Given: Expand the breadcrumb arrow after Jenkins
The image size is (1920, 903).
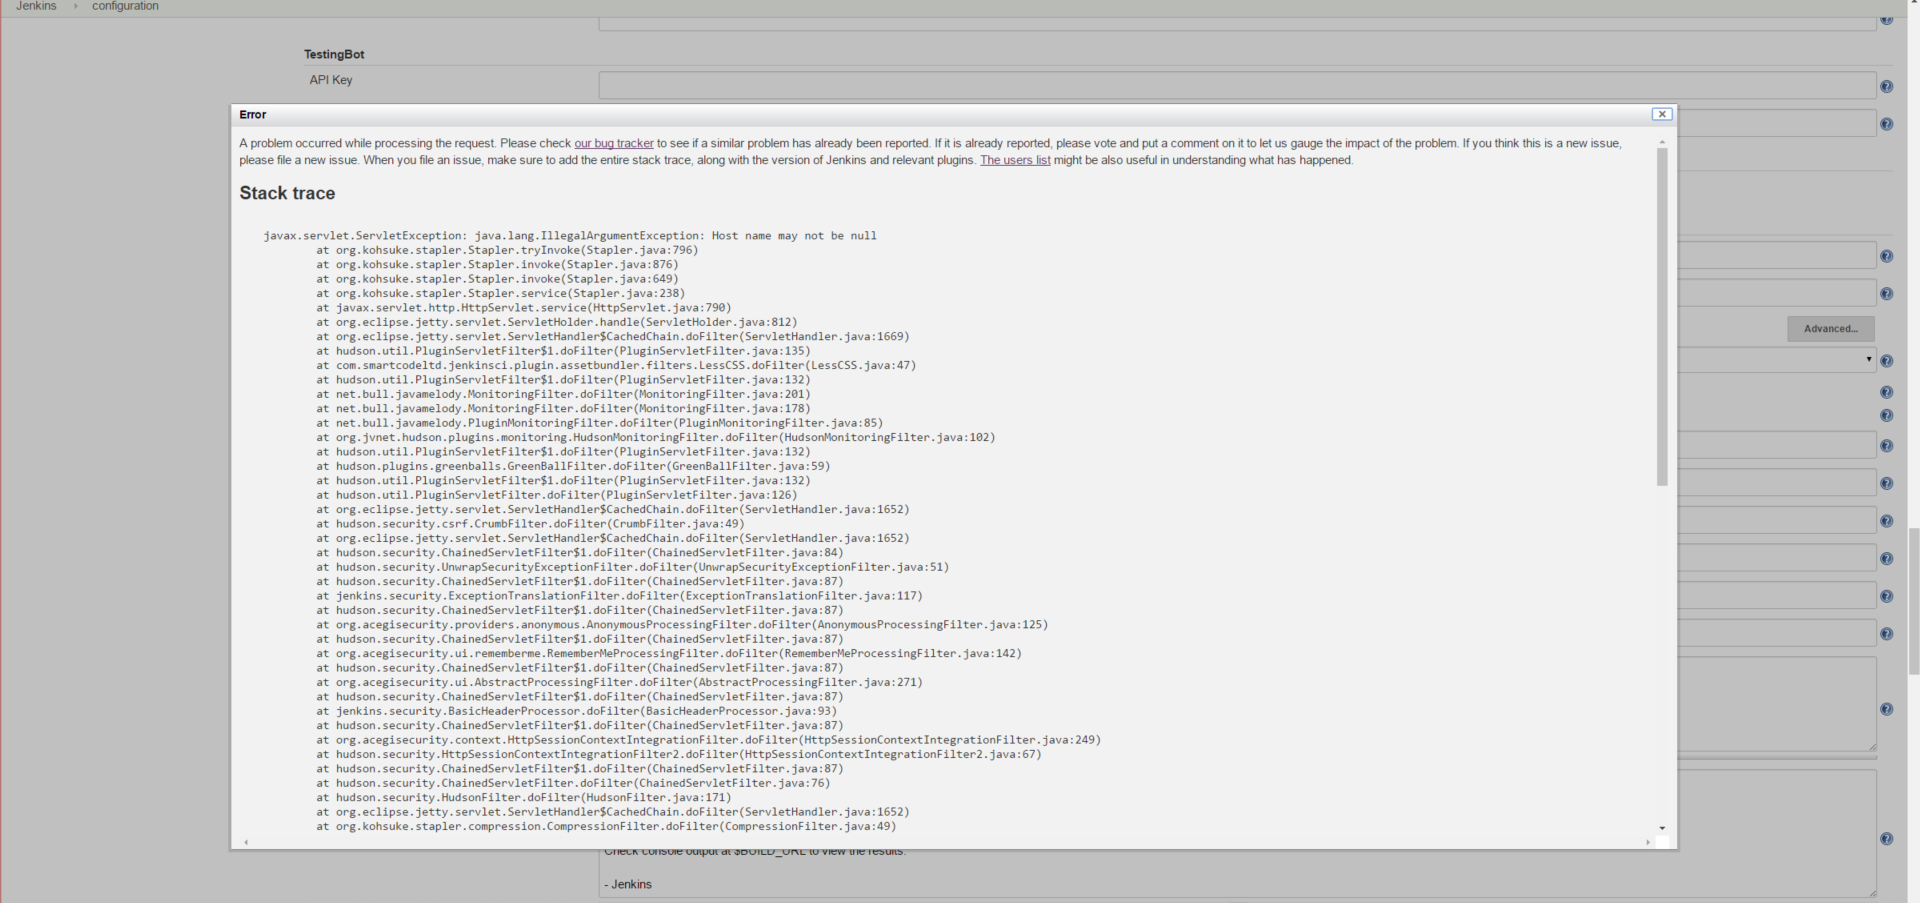Looking at the screenshot, I should [x=75, y=6].
